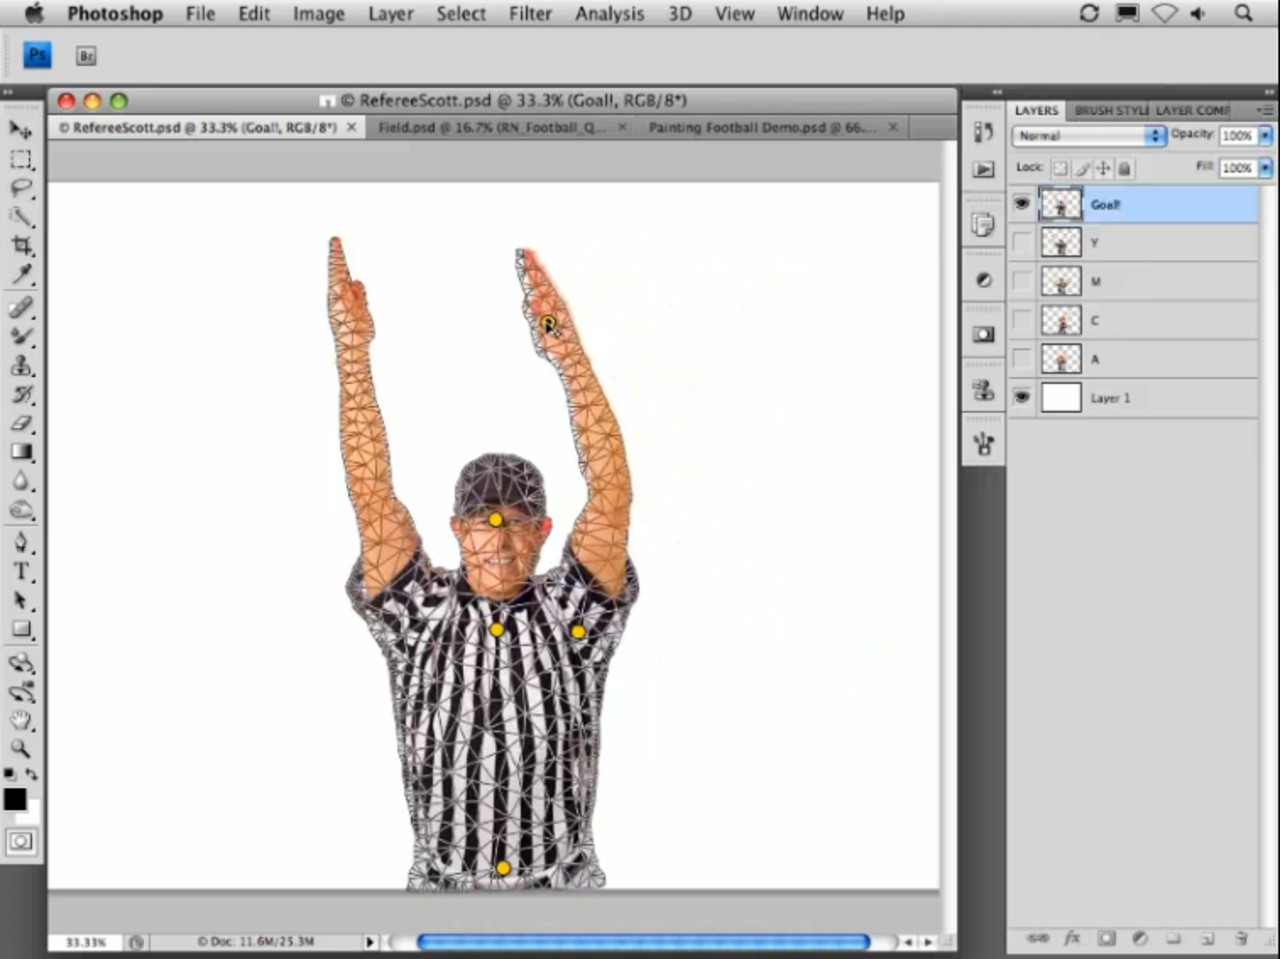1280x959 pixels.
Task: Open the Filter menu
Action: 530,13
